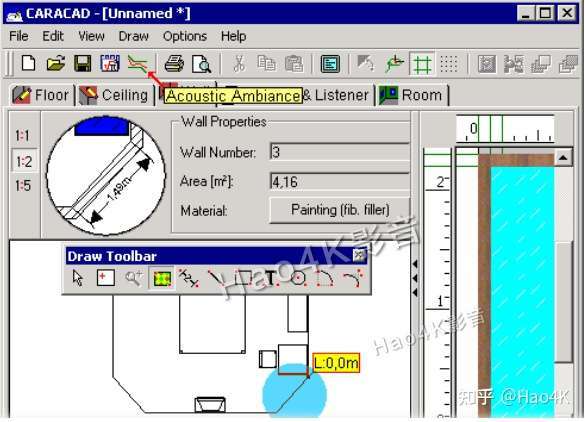This screenshot has width=585, height=422.
Task: Select the arrow pointer tool in Draw Toolbar
Action: point(78,278)
